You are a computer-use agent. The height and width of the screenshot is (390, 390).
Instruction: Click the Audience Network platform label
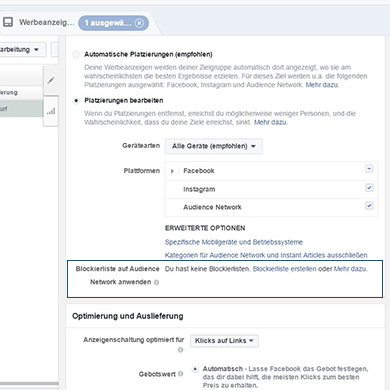[x=212, y=207]
